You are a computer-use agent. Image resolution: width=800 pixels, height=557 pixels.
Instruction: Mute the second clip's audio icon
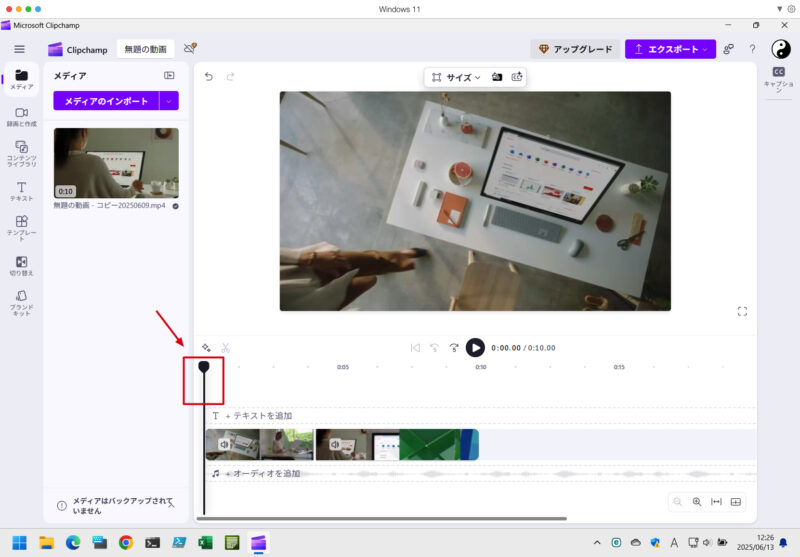[x=335, y=444]
